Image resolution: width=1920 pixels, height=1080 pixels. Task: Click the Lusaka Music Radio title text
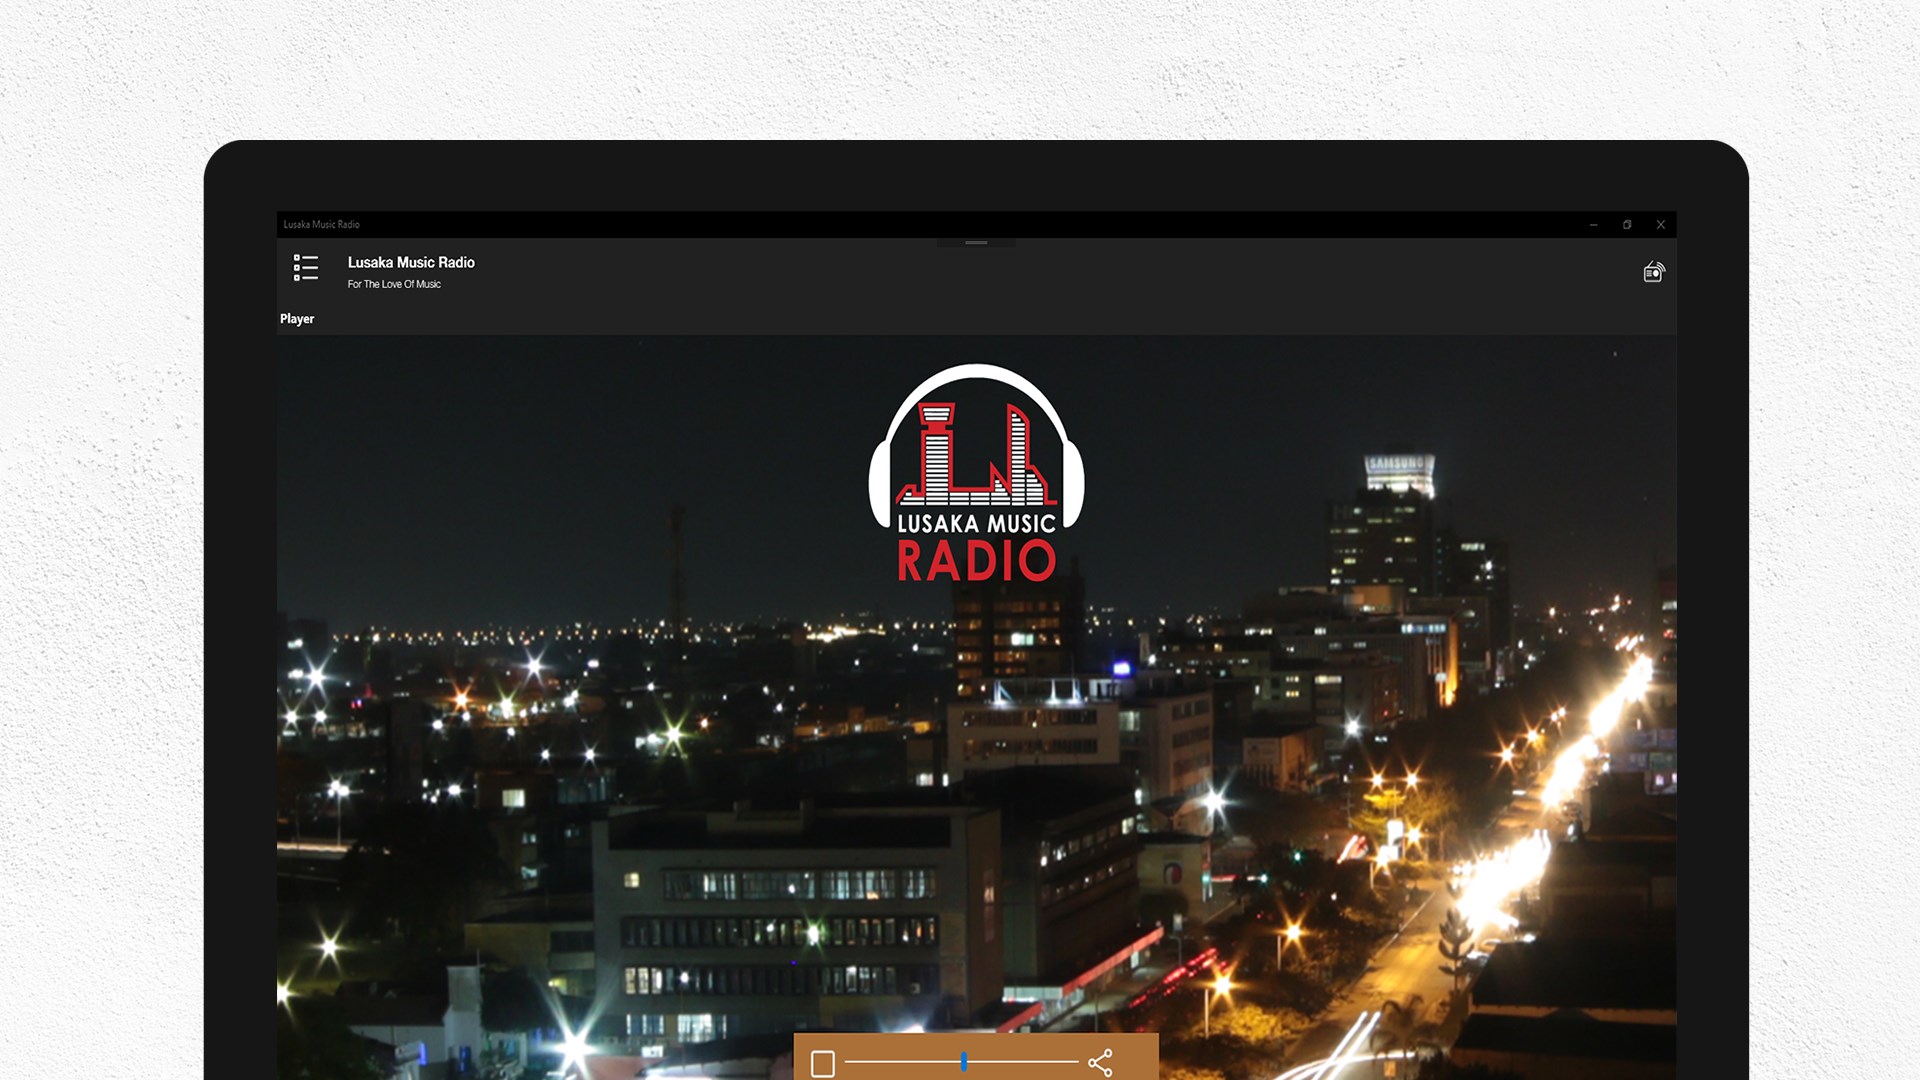tap(411, 262)
